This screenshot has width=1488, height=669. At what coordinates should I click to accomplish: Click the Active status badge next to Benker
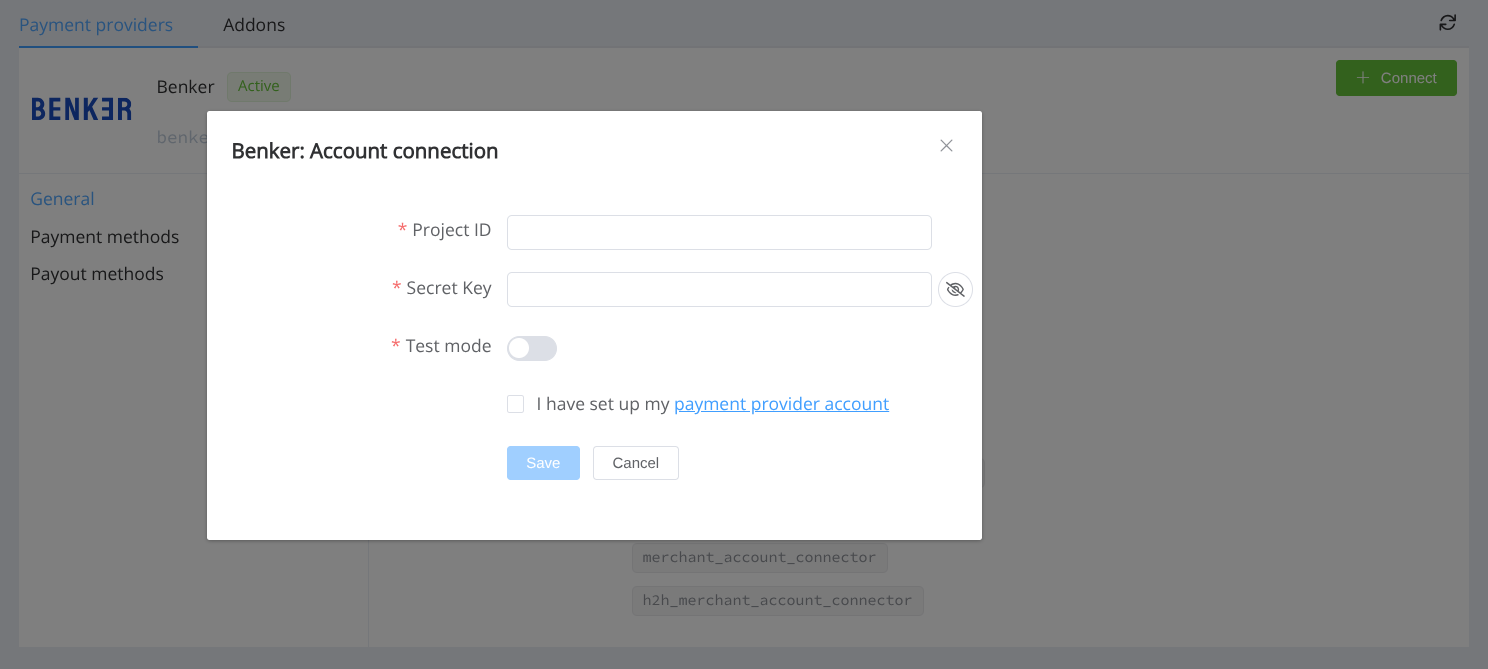click(258, 86)
